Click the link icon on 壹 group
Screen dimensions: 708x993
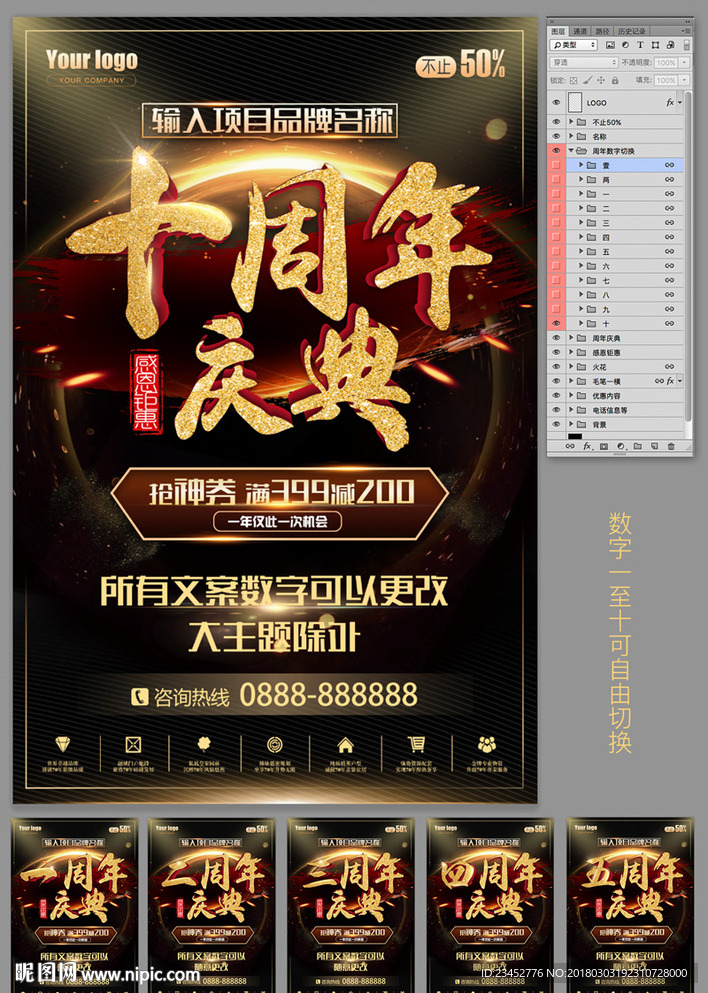point(669,165)
